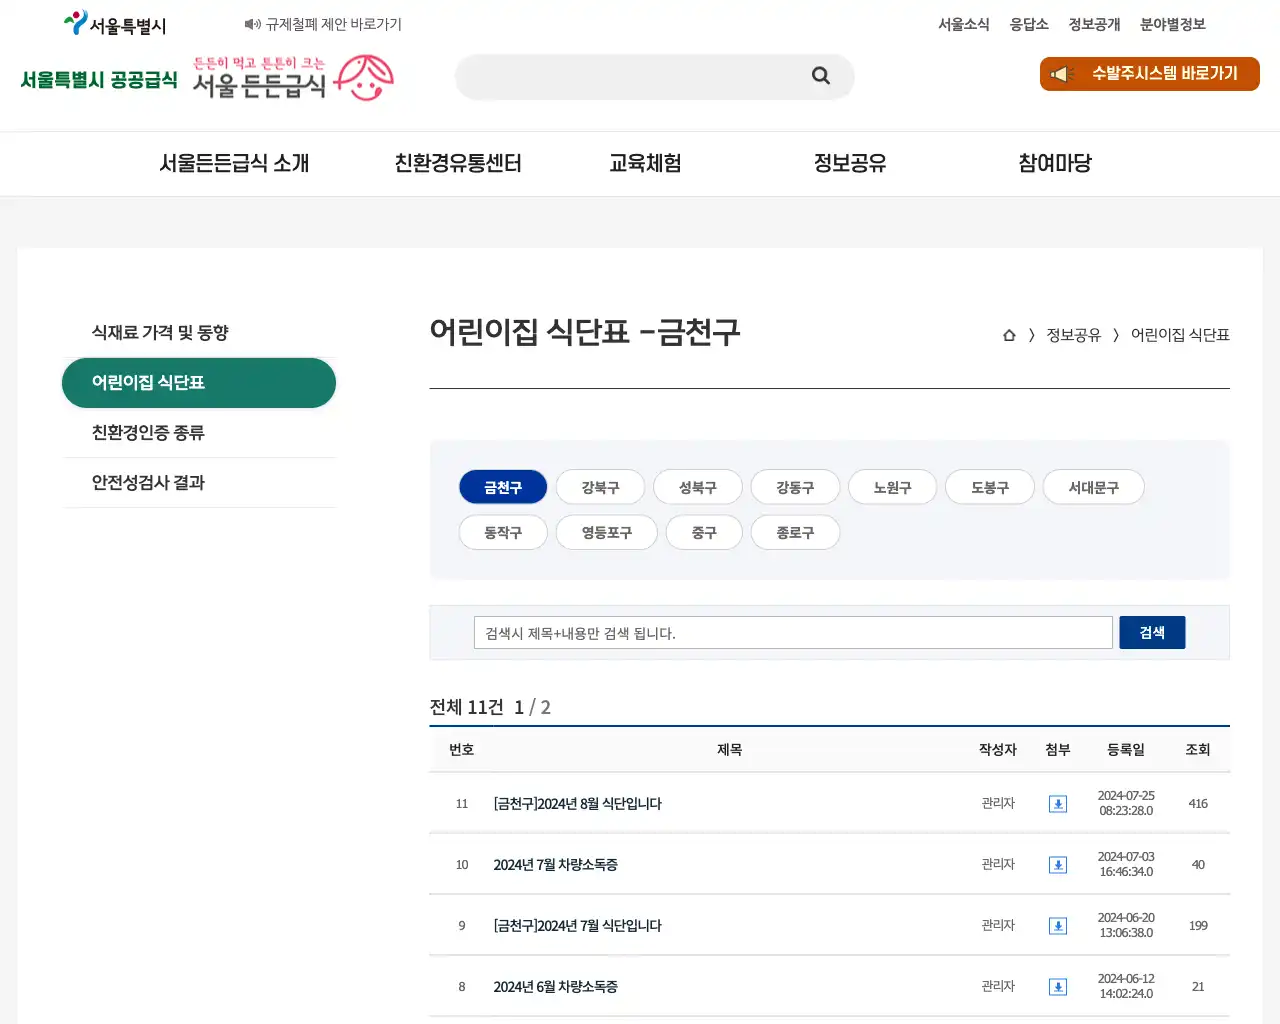
Task: Download the 2024년 7월 차량소독증 attachment
Action: pos(1057,864)
